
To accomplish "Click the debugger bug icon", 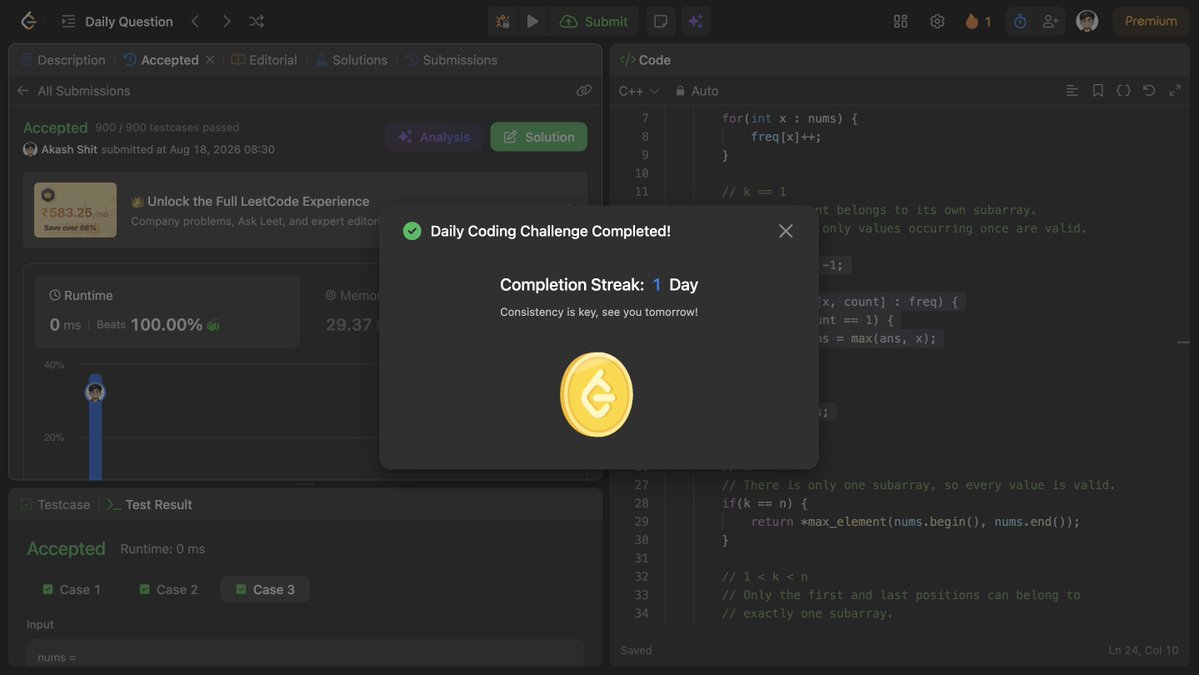I will click(502, 21).
